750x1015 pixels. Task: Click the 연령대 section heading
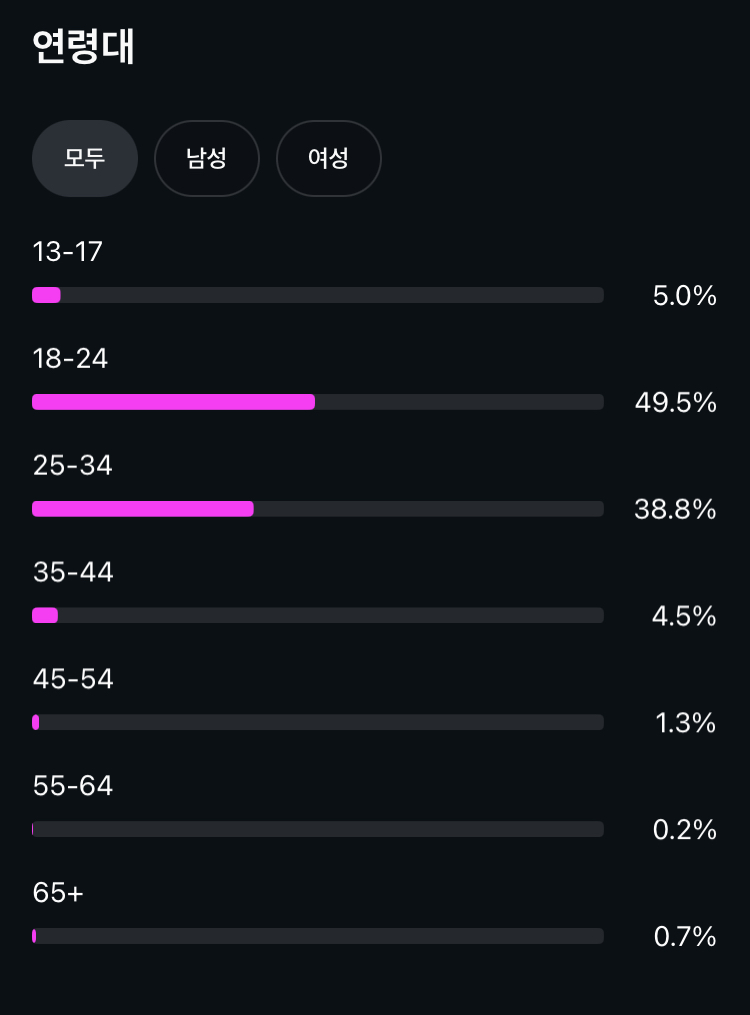tap(83, 47)
